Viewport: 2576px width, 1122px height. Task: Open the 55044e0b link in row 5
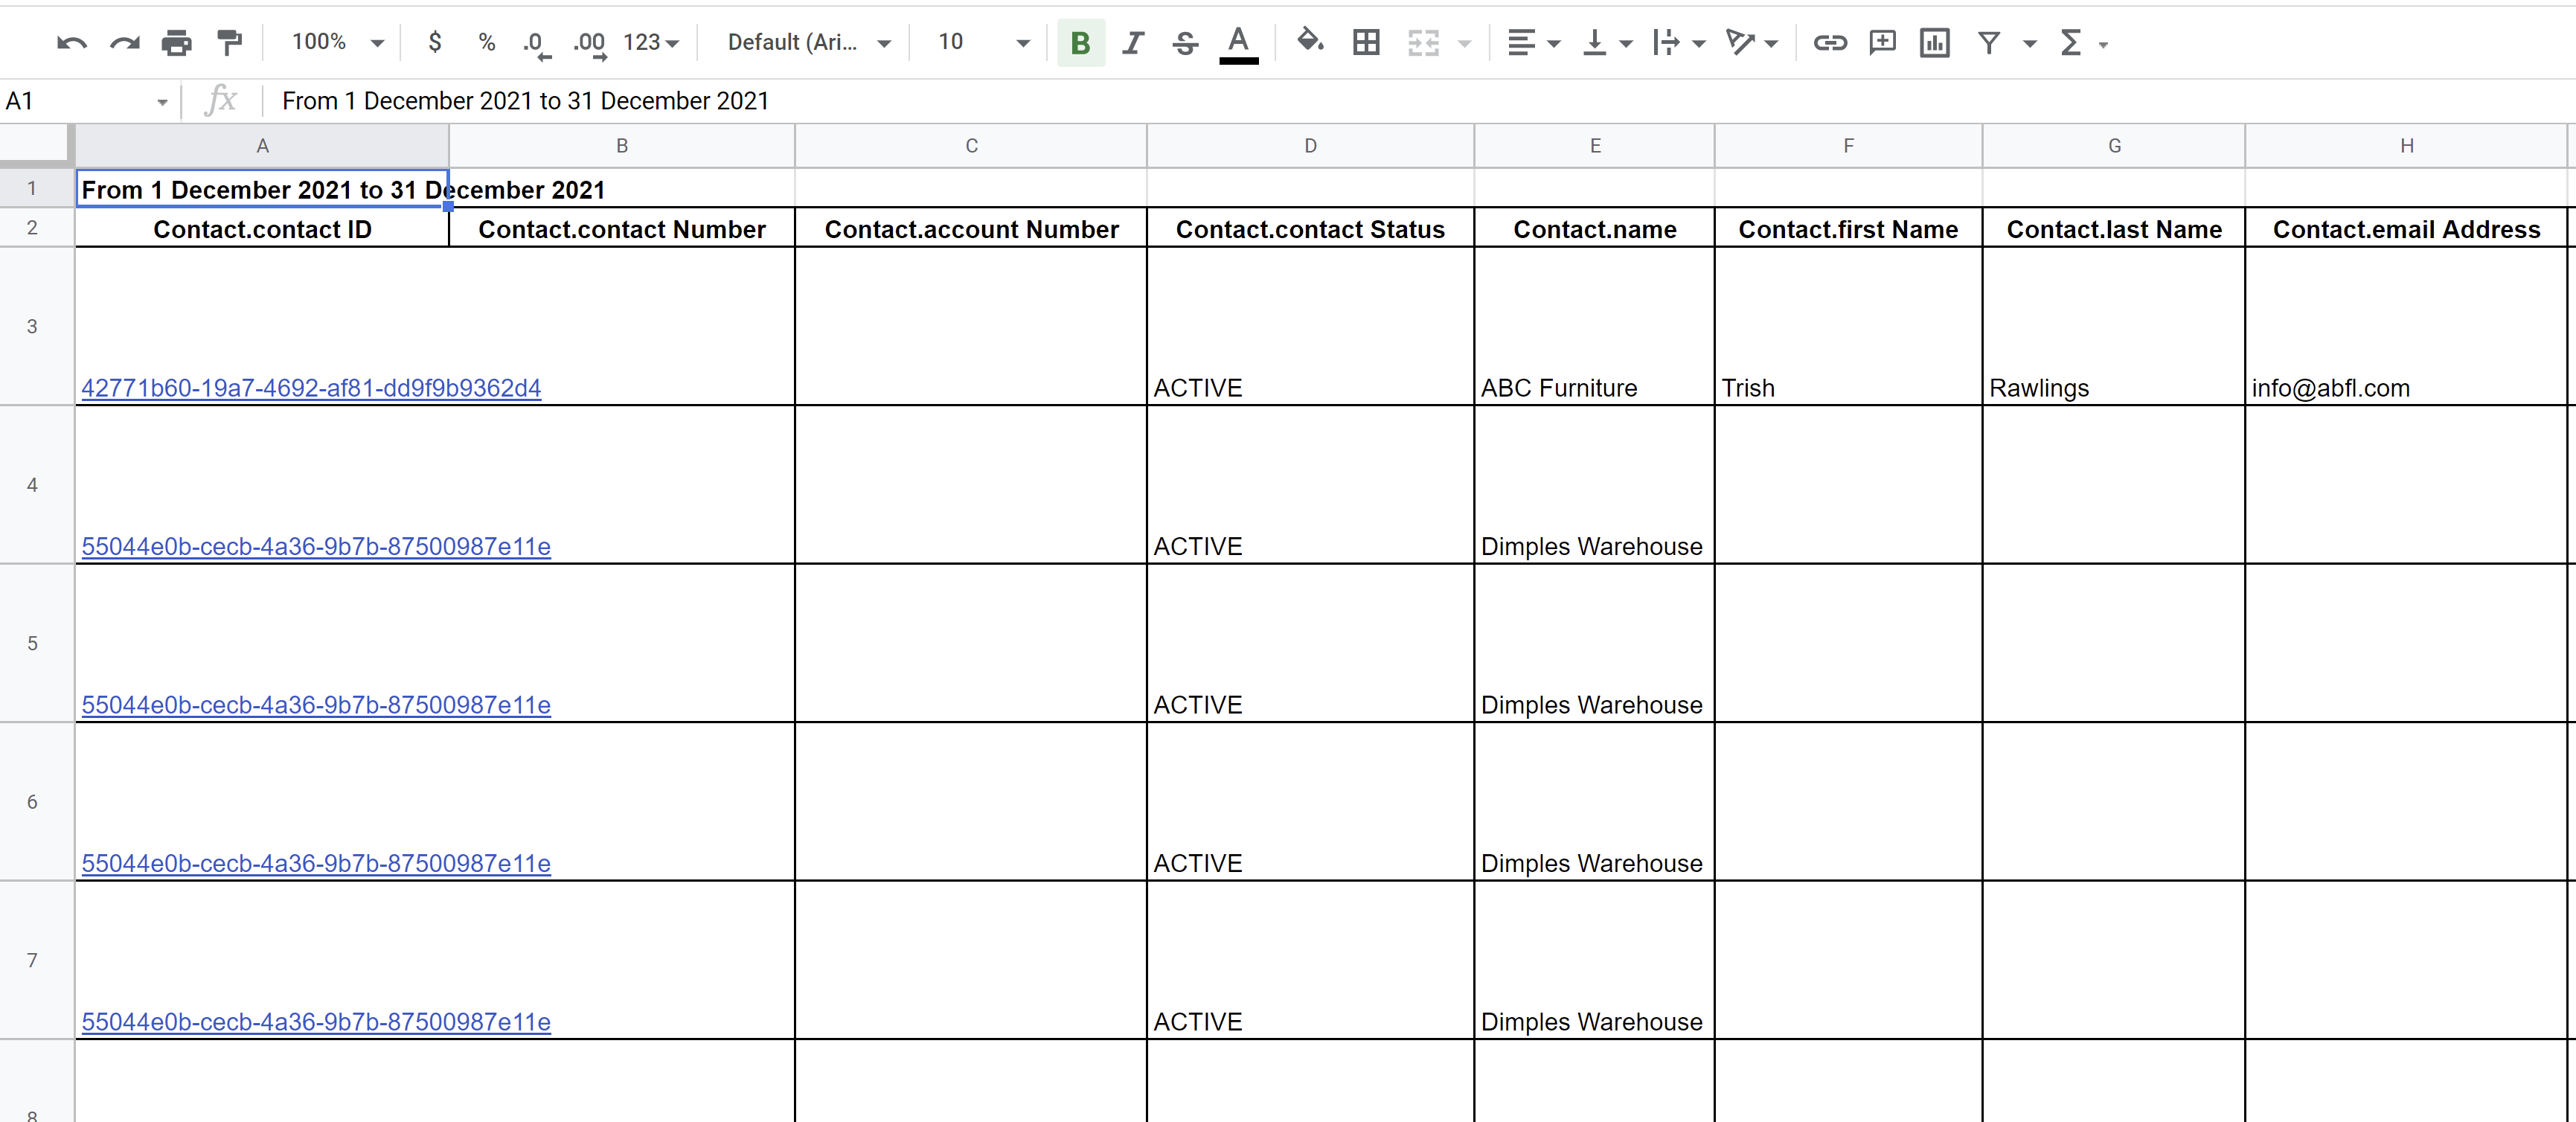click(316, 705)
